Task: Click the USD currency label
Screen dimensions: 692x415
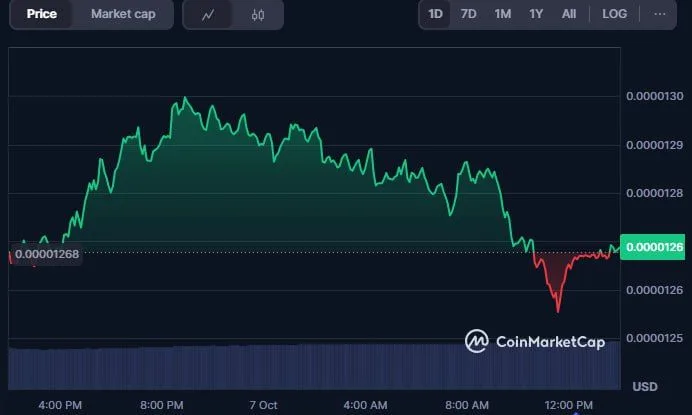Action: [x=645, y=386]
